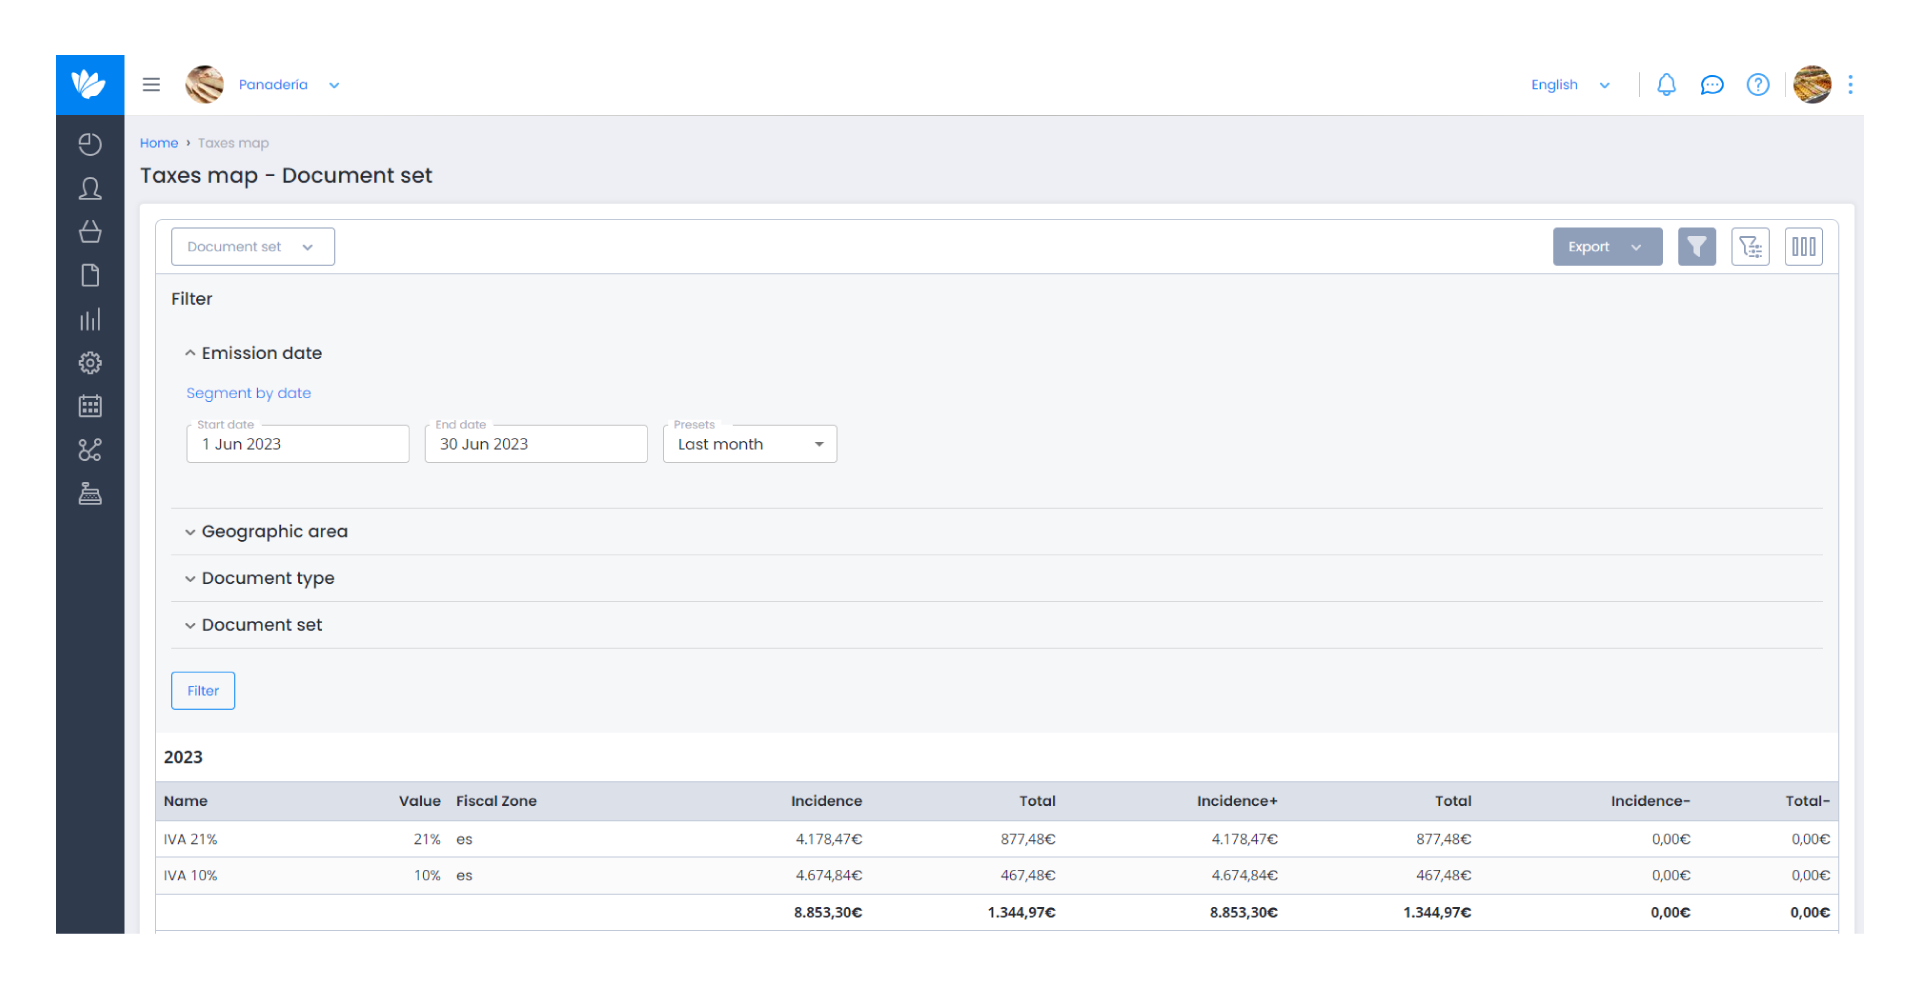Click the 8.853,30€ Incidence total
1920x989 pixels.
tap(828, 913)
